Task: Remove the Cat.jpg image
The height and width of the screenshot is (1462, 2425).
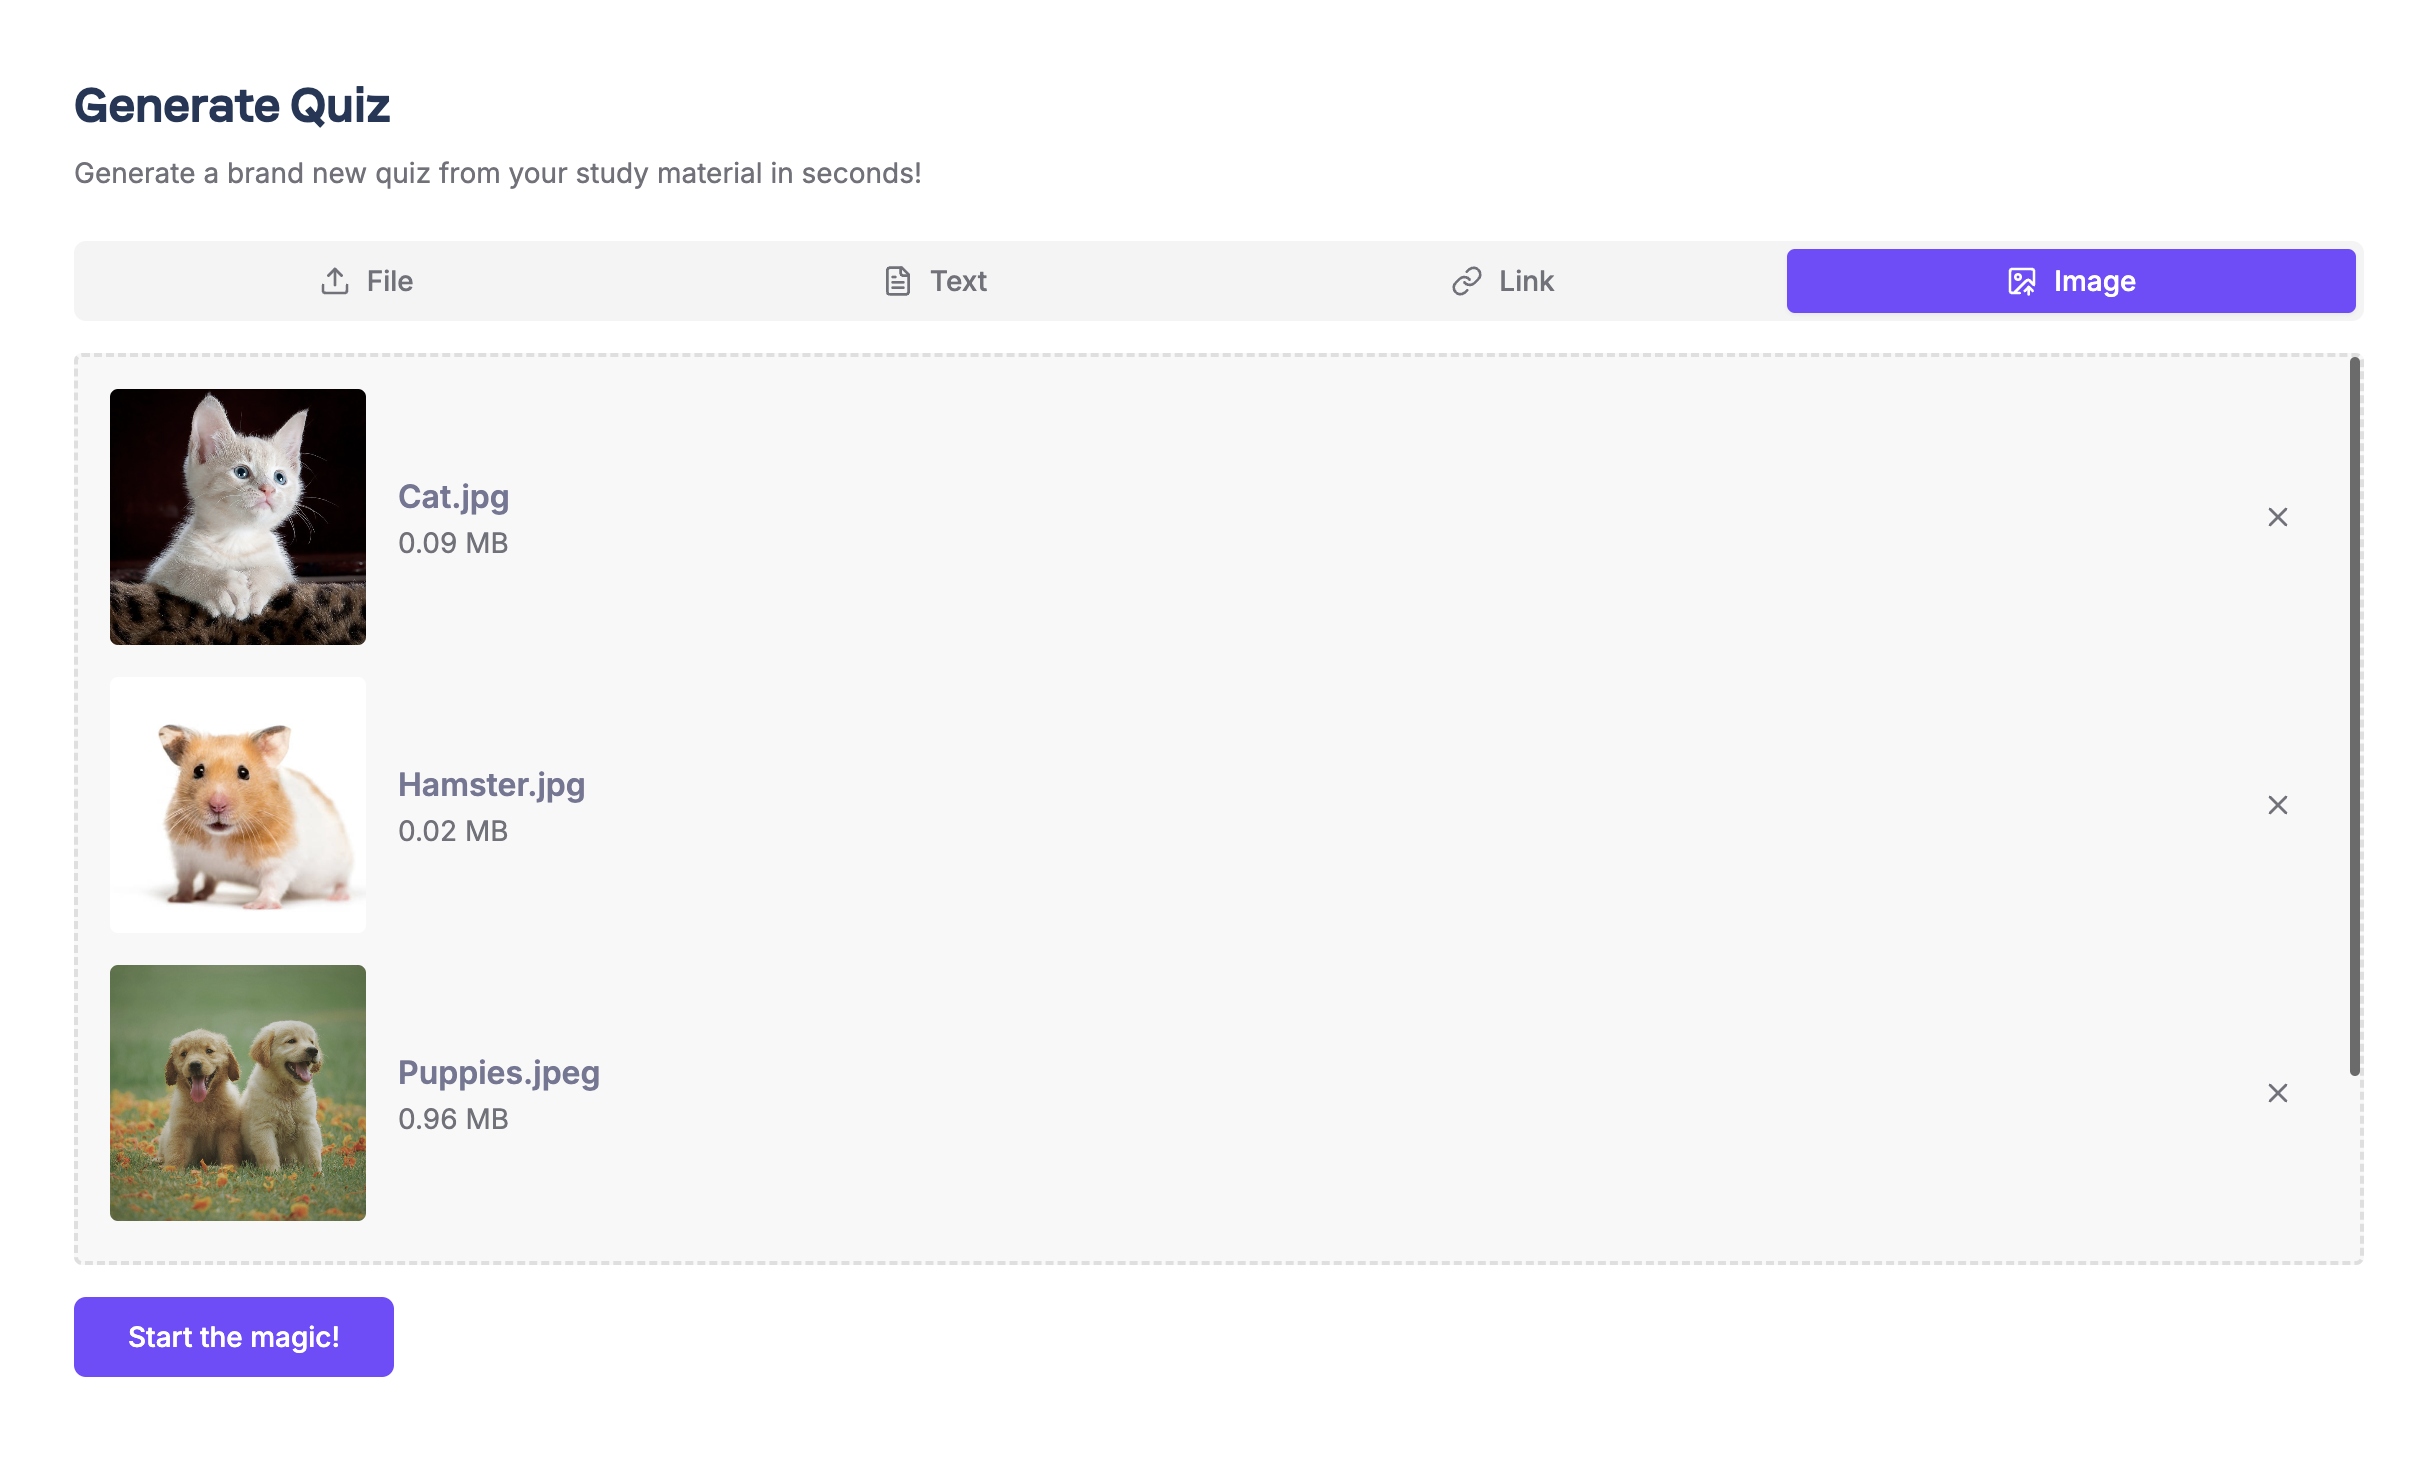Action: pos(2277,517)
